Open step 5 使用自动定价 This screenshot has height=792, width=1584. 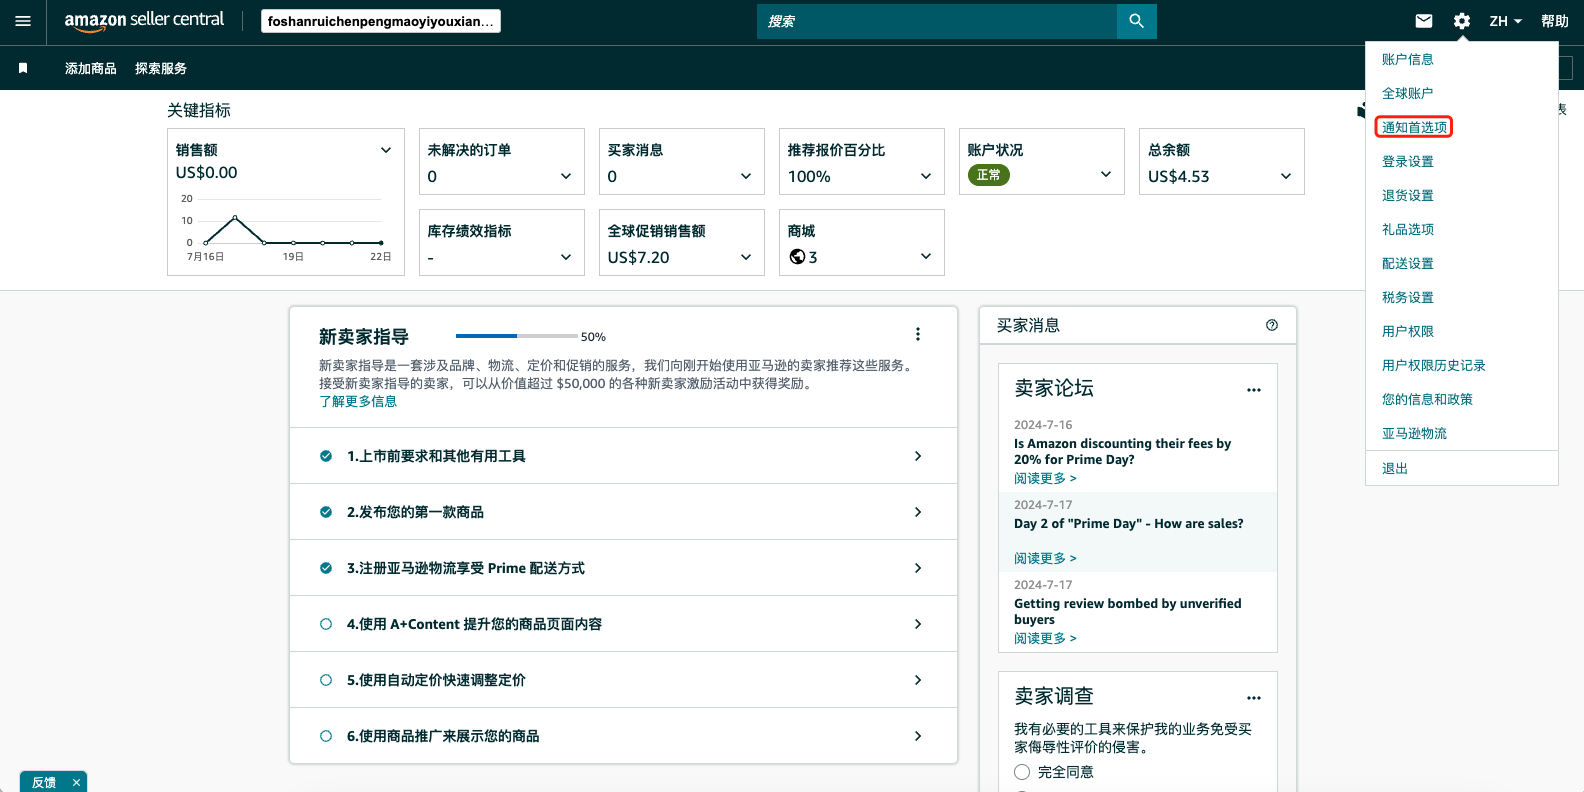click(623, 680)
